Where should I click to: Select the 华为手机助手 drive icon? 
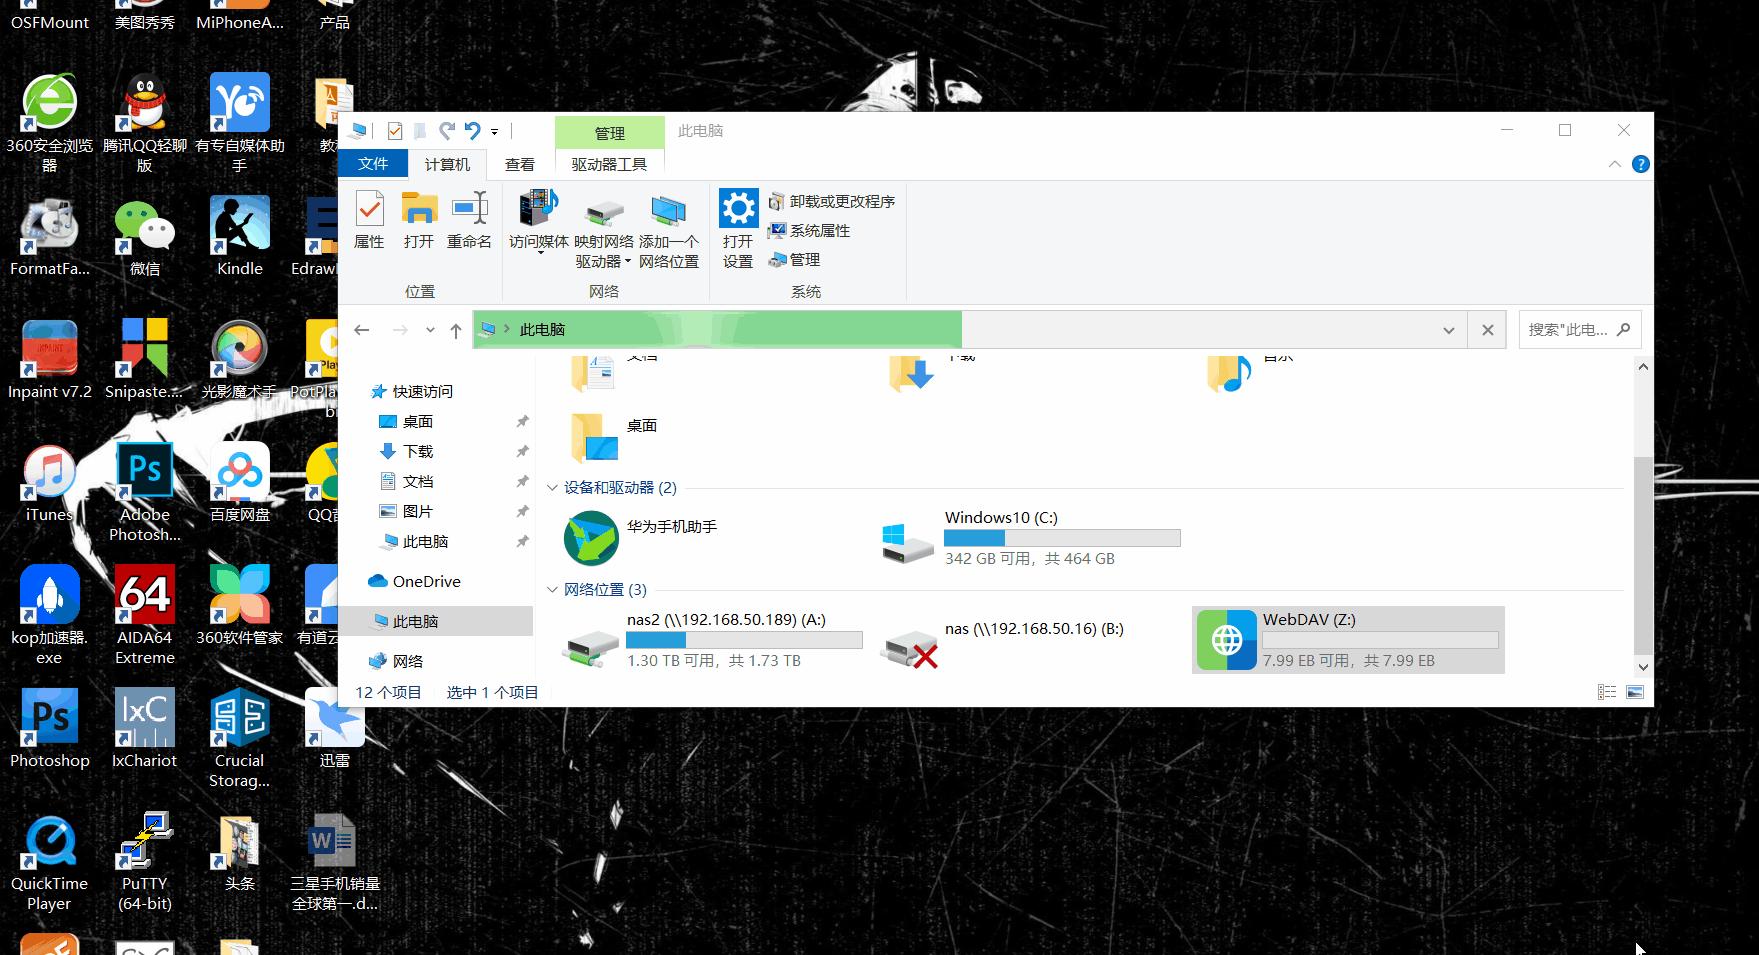pos(590,537)
